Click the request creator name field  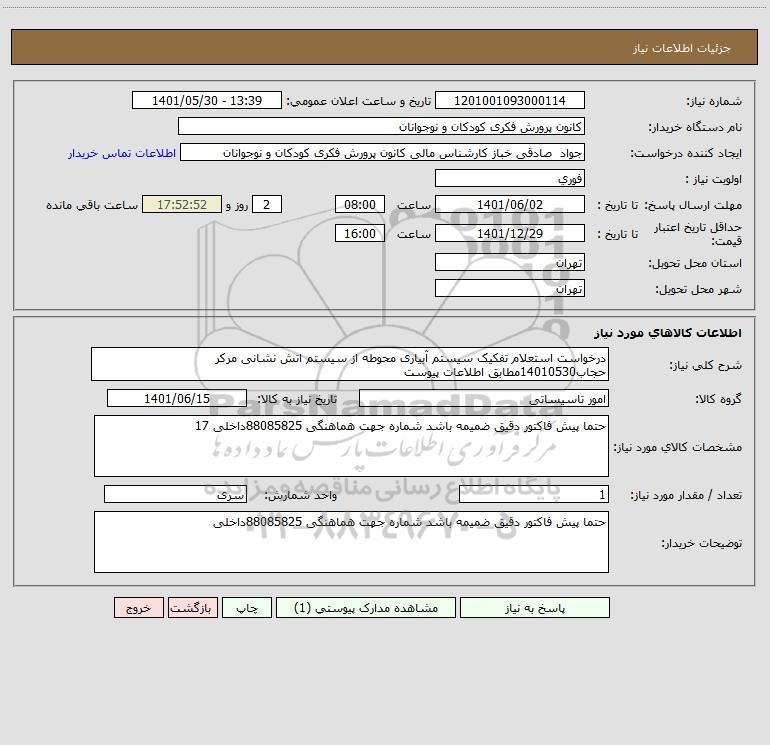click(x=383, y=152)
